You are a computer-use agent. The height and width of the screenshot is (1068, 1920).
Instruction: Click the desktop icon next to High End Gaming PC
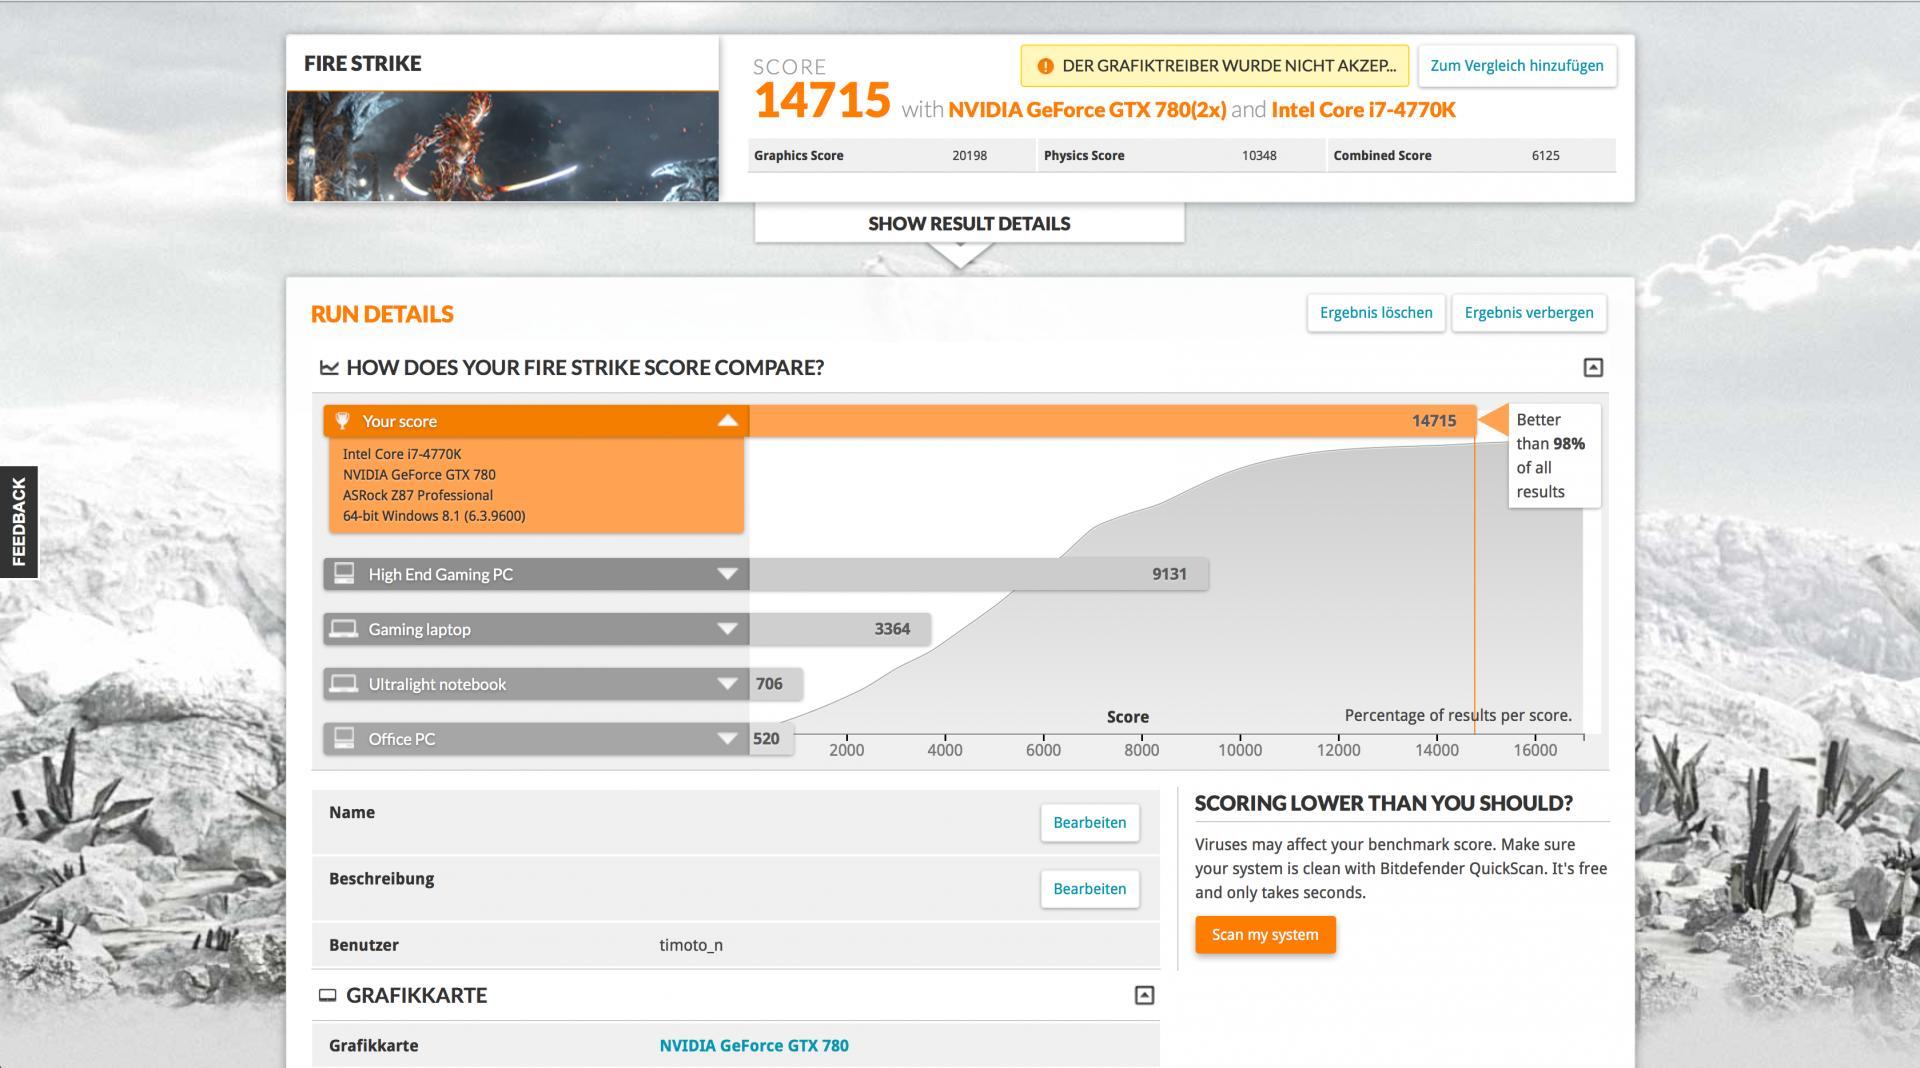344,573
